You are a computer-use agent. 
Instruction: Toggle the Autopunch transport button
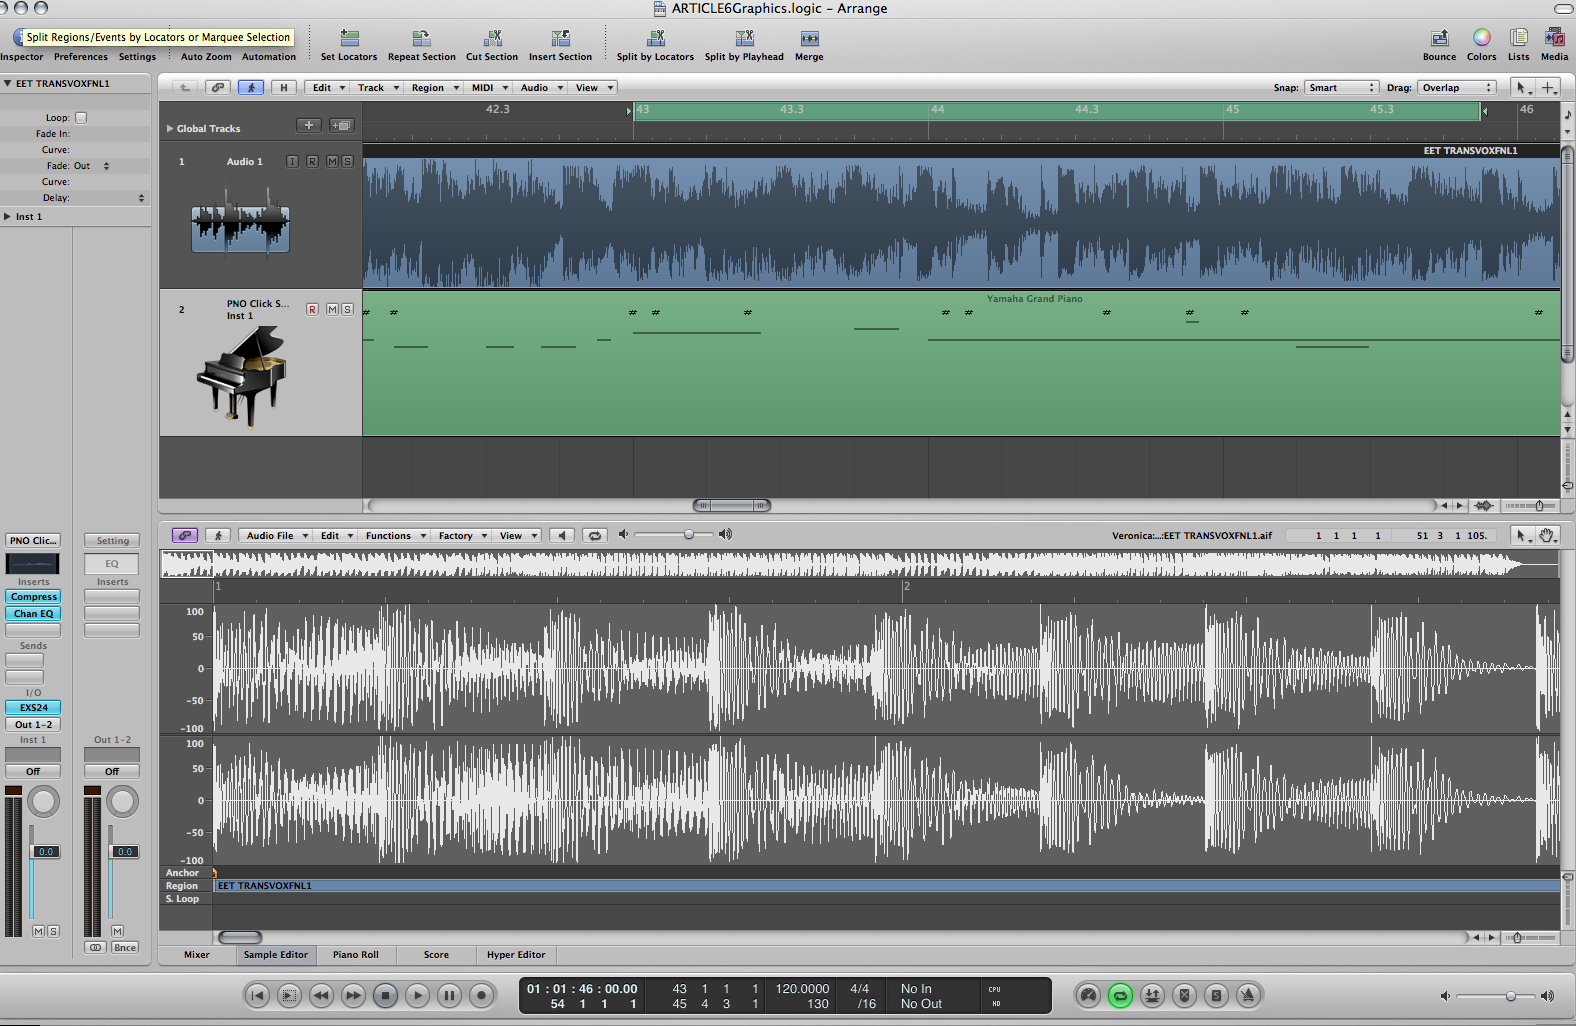(1152, 995)
